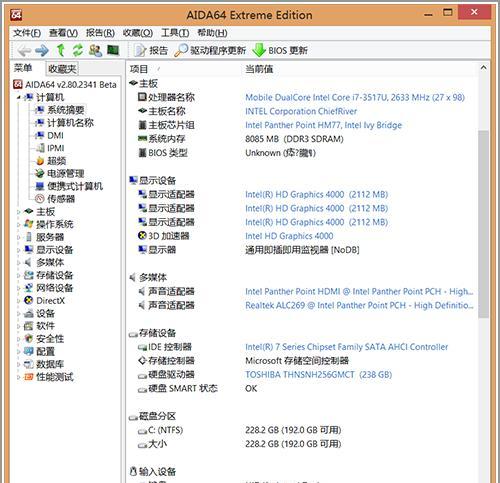Expand the 操作系统 tree node
Image resolution: width=500 pixels, height=483 pixels.
[19, 224]
